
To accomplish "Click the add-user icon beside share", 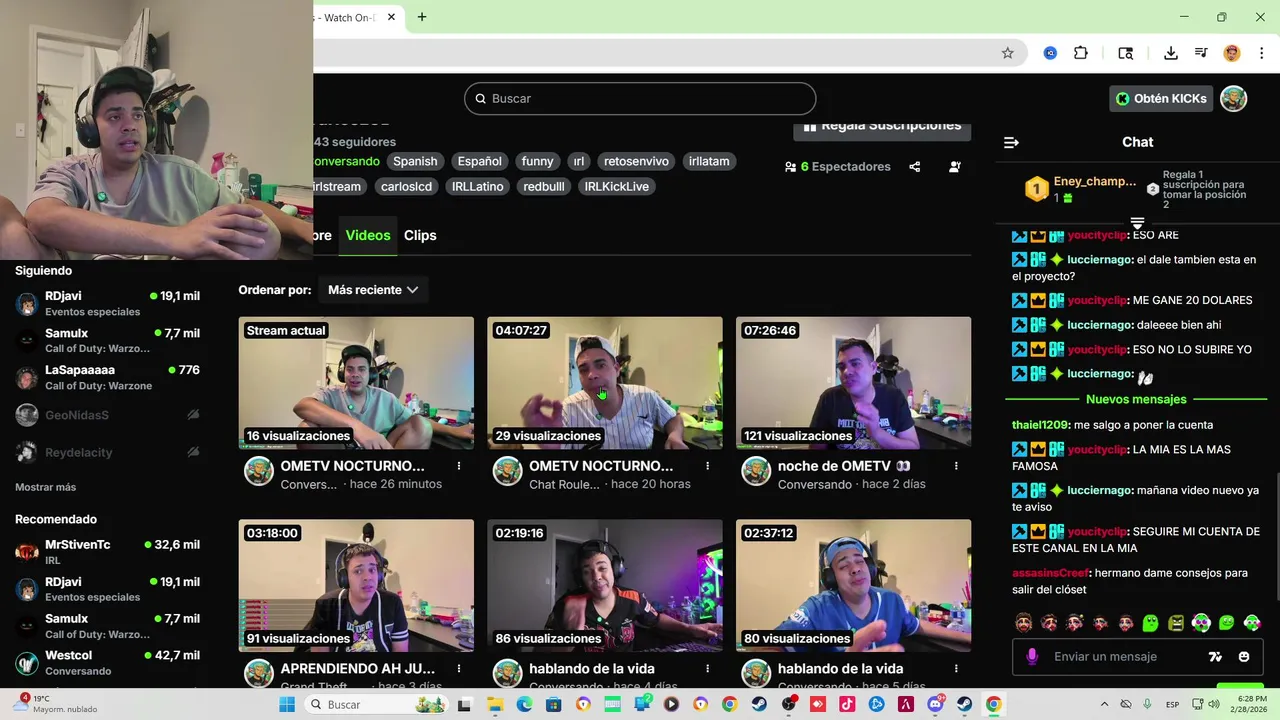I will coord(955,167).
